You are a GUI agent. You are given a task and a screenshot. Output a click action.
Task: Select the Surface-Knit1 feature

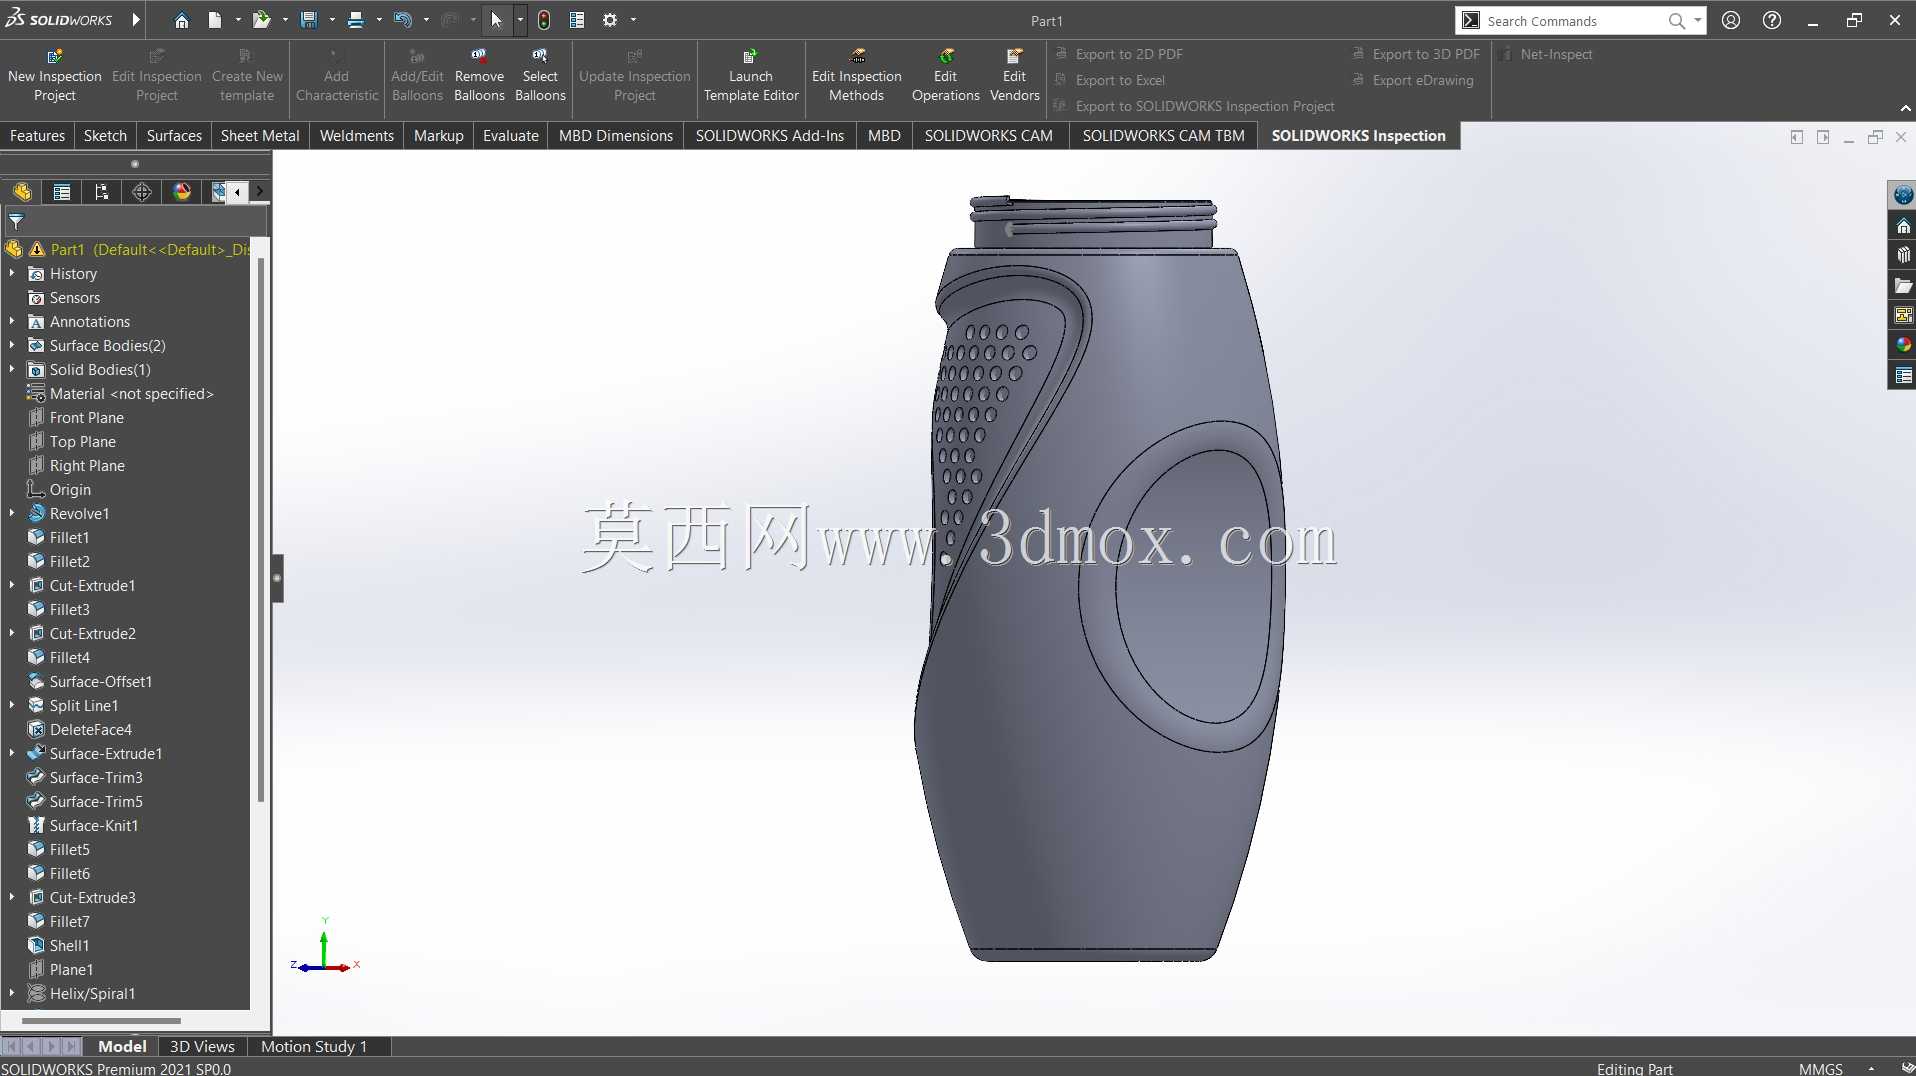[94, 825]
